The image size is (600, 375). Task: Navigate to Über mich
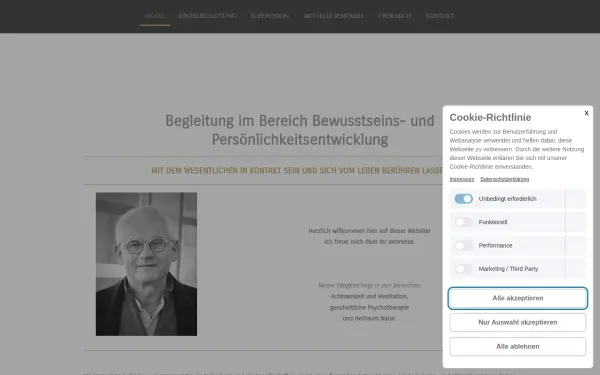click(x=395, y=16)
